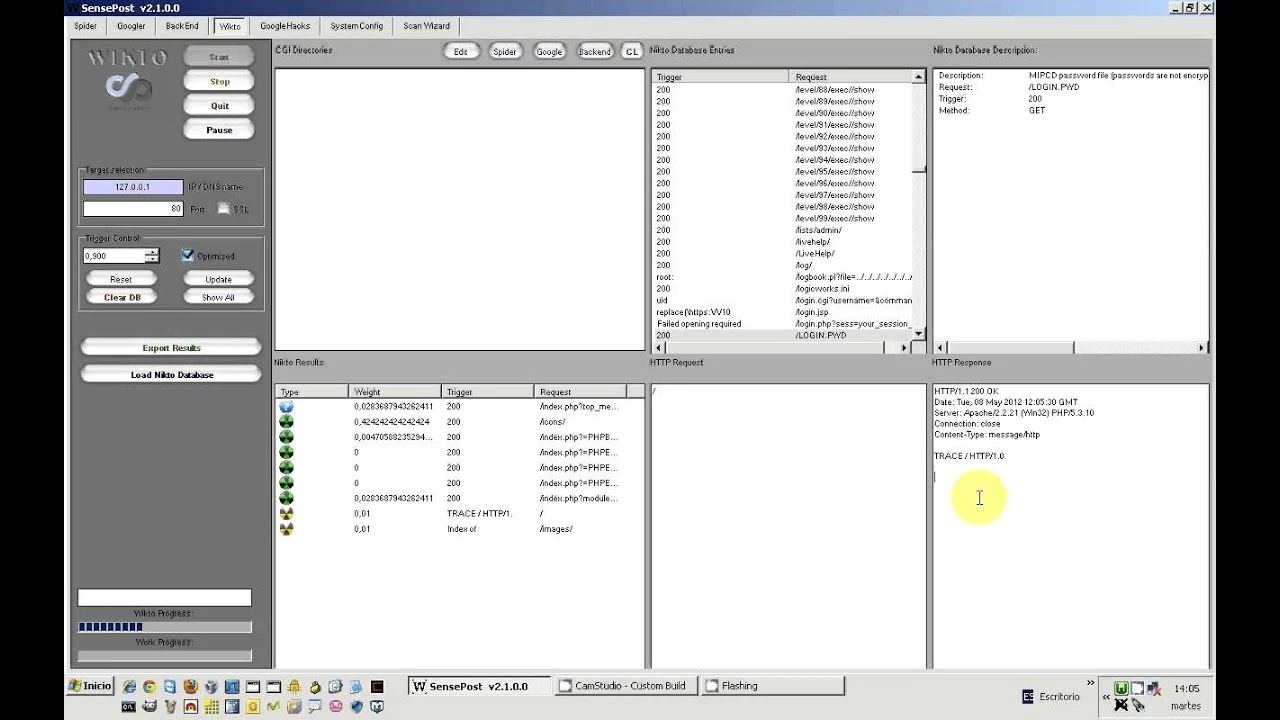Uncheck the Optimized checkbox
Viewport: 1280px width, 720px height.
[x=187, y=255]
